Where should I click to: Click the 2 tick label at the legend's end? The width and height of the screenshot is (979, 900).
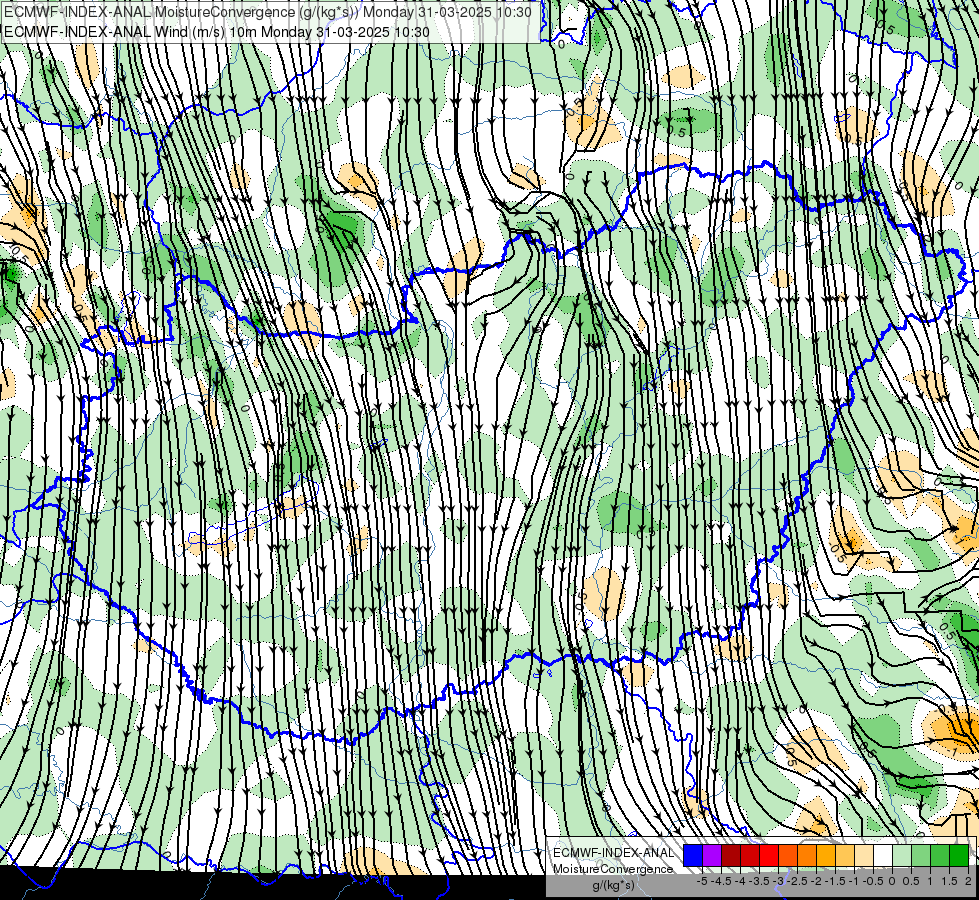click(x=968, y=881)
